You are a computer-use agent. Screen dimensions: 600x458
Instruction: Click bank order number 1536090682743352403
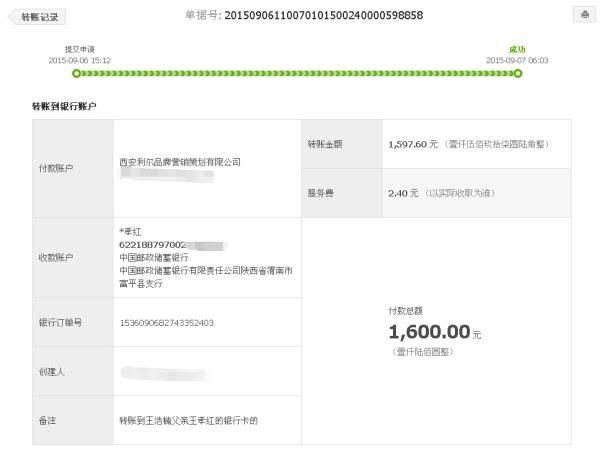pos(166,323)
